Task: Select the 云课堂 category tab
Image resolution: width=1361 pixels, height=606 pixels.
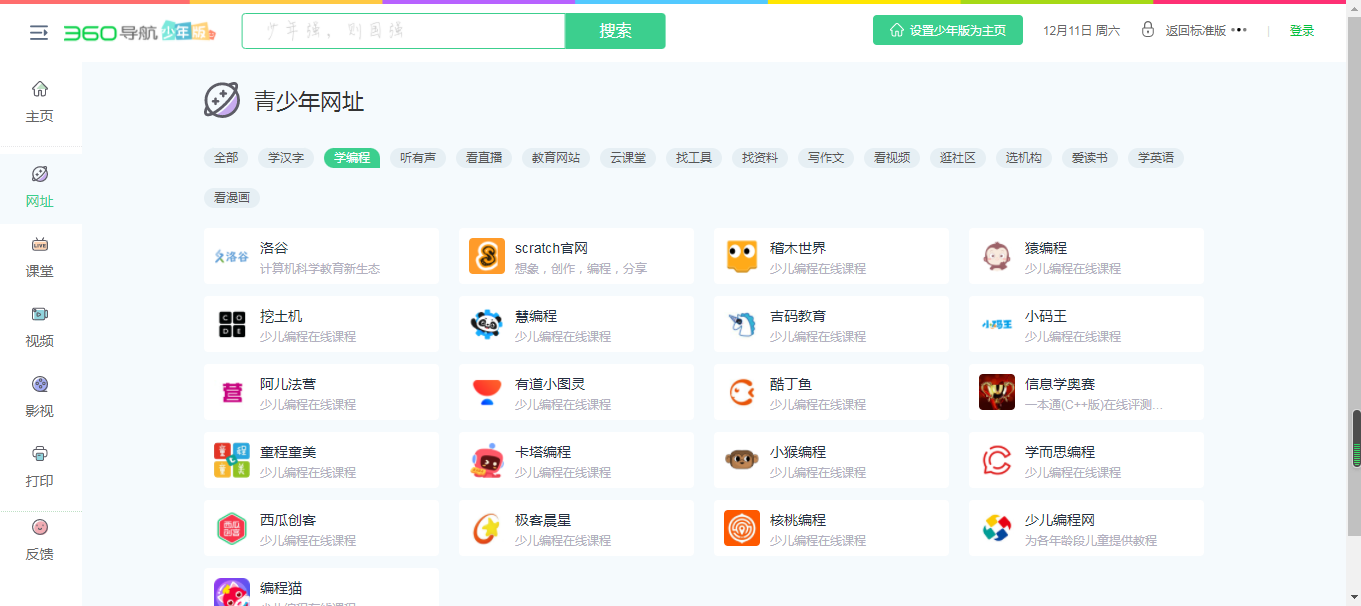Action: [628, 158]
